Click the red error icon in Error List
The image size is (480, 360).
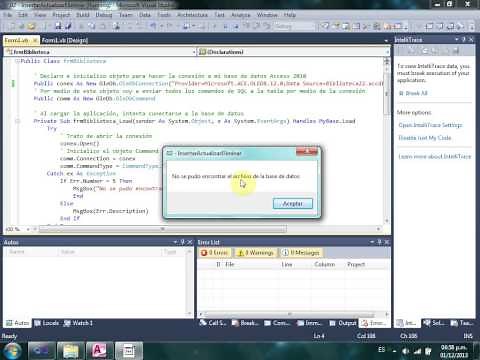204,253
